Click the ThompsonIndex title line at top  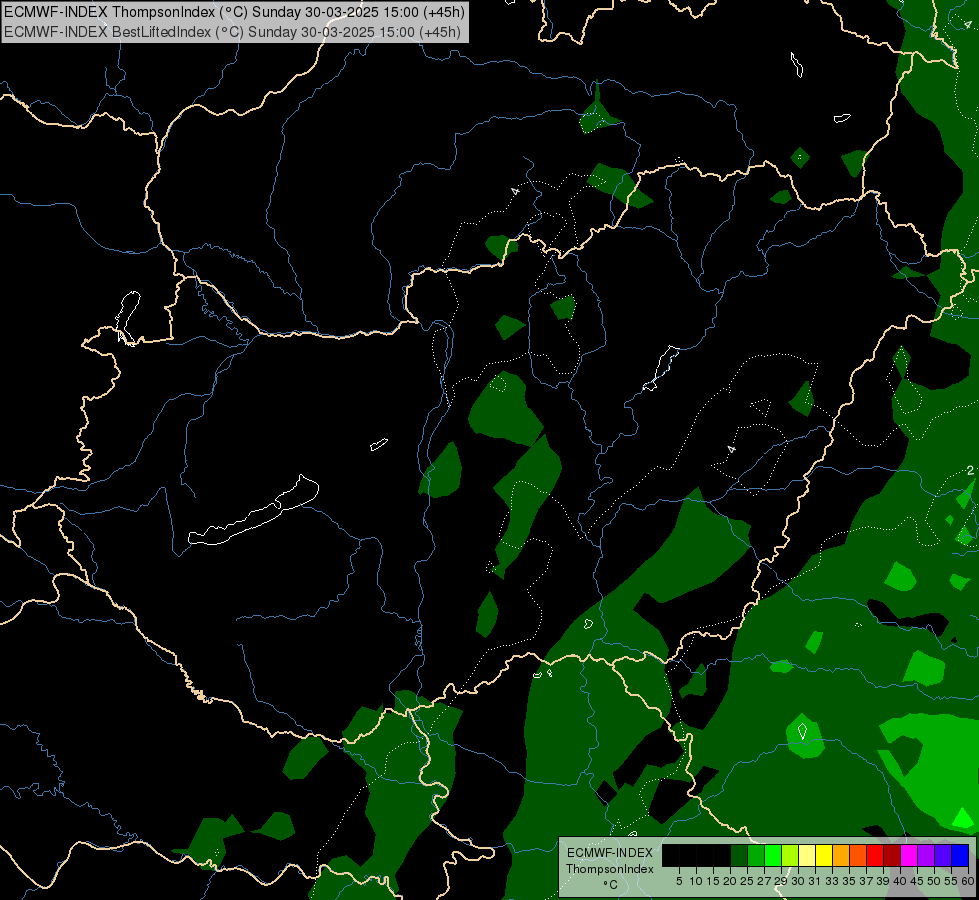click(234, 12)
